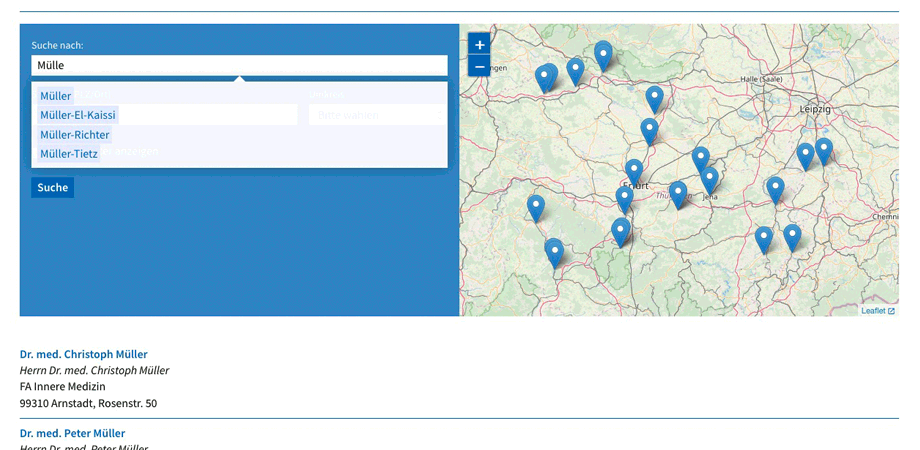Select the marker just below the Erfurt label
The width and height of the screenshot is (920, 450).
(x=625, y=199)
